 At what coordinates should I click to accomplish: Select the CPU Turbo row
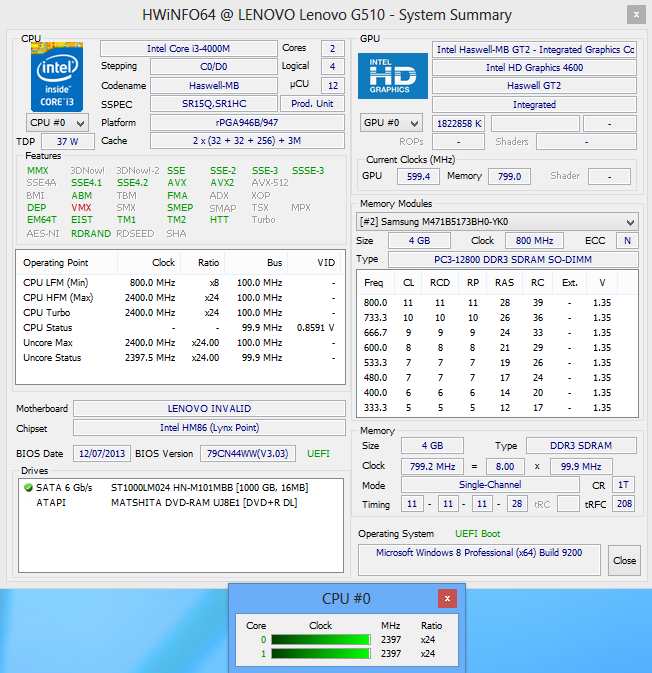click(180, 313)
